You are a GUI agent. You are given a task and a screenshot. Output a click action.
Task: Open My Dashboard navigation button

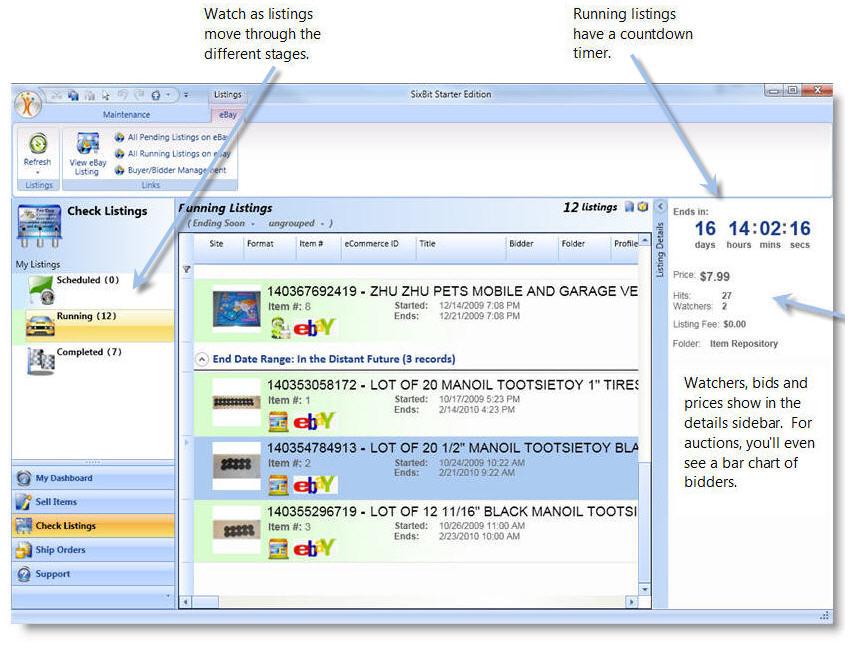point(93,478)
